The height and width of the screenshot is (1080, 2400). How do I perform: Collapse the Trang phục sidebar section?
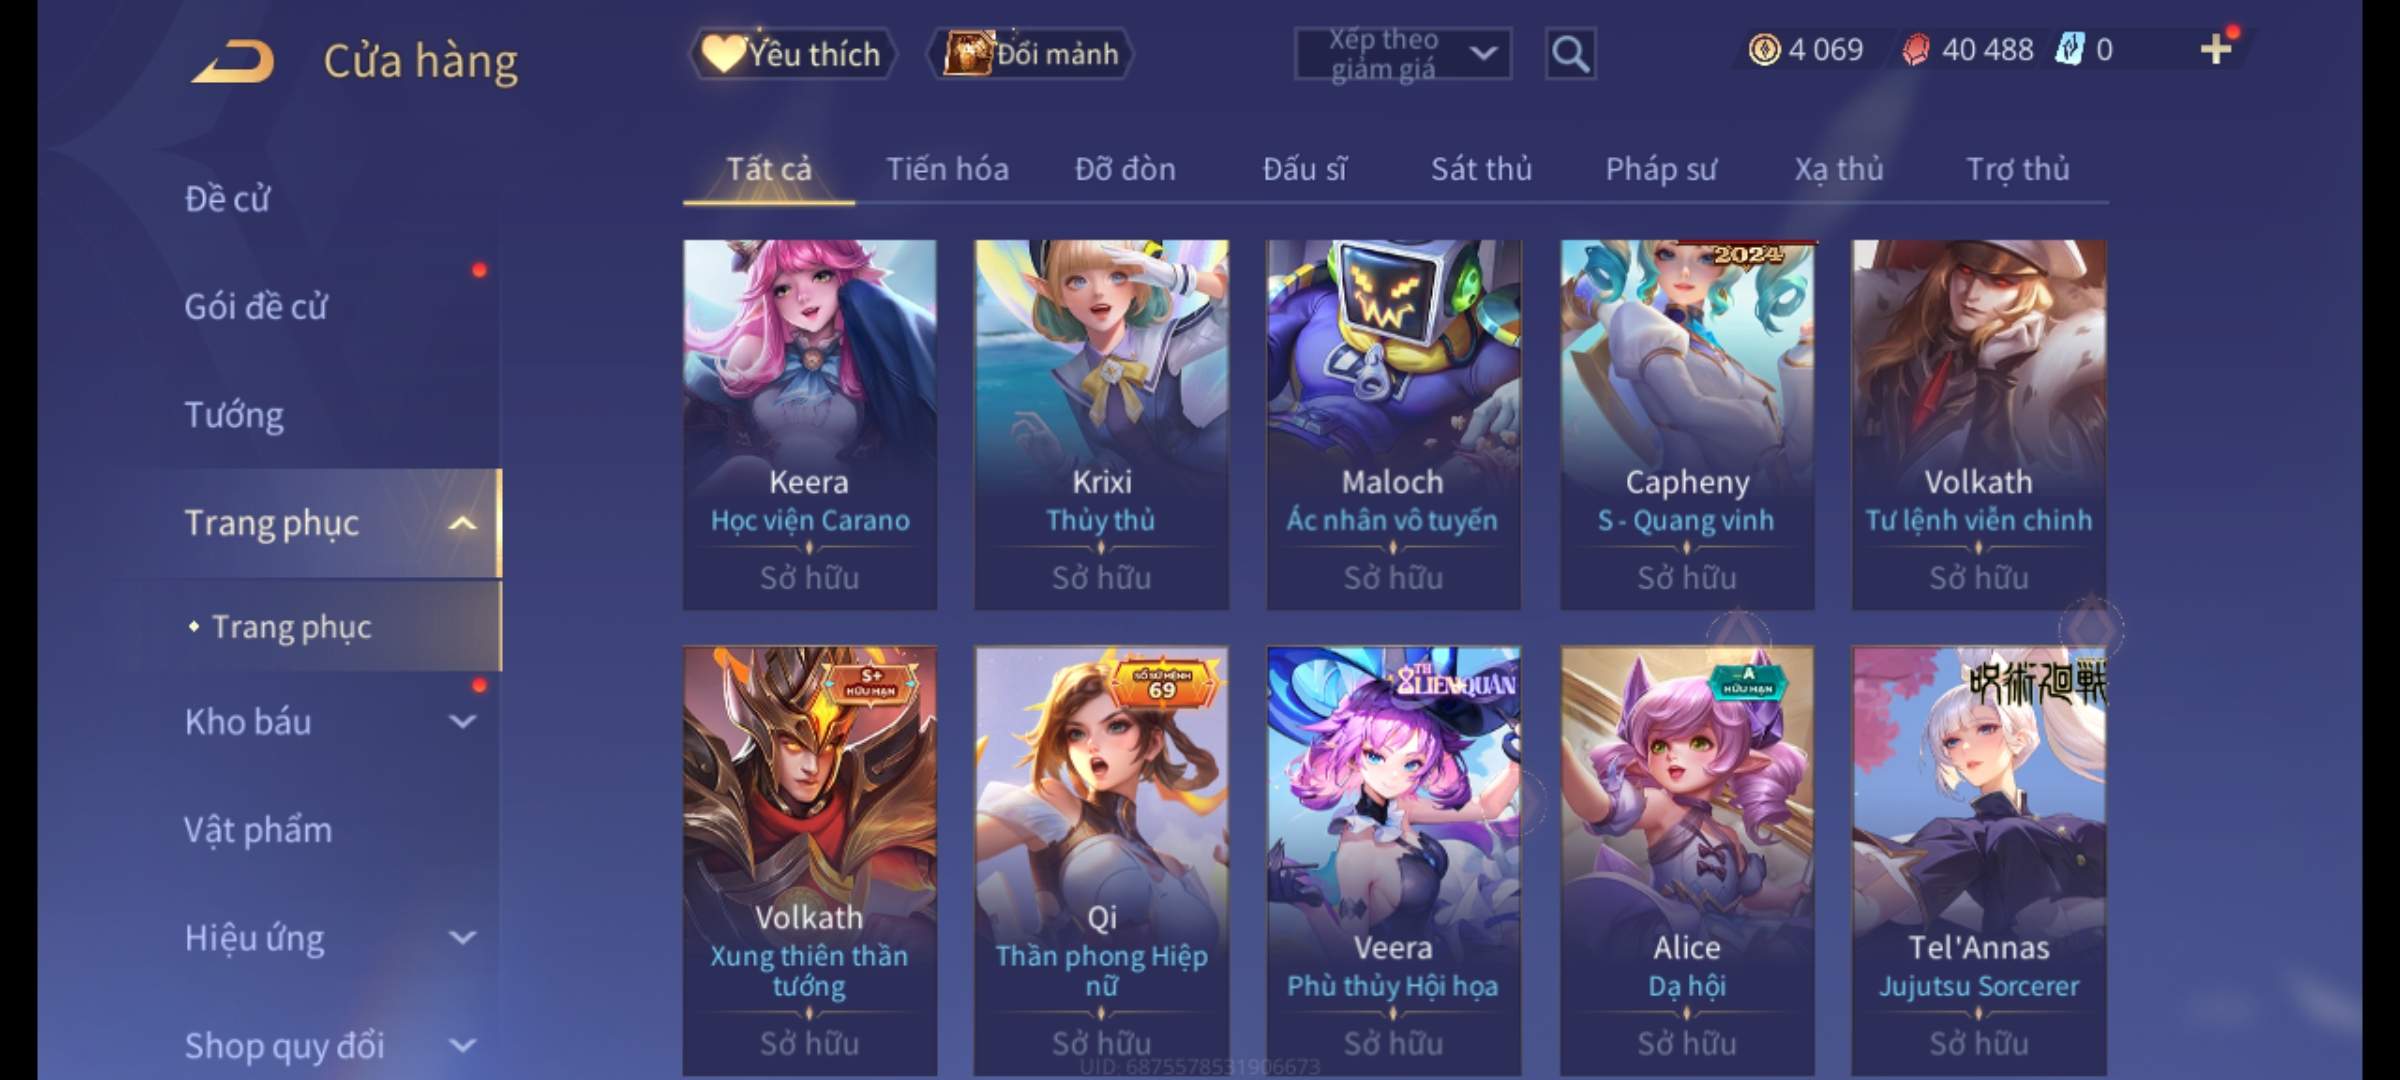click(462, 523)
